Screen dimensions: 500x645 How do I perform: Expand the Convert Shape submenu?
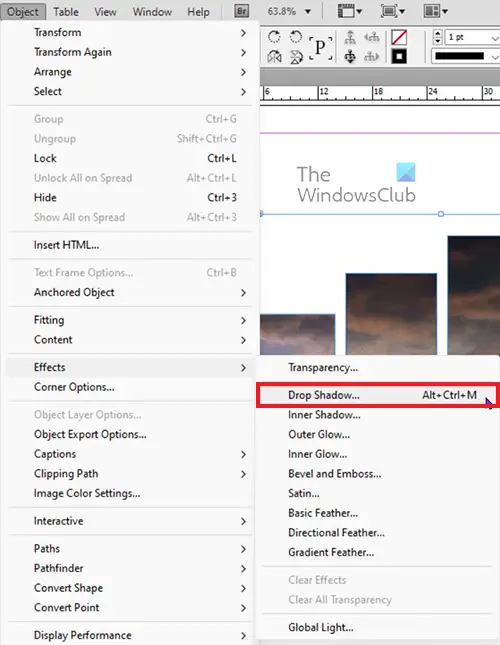[130, 588]
